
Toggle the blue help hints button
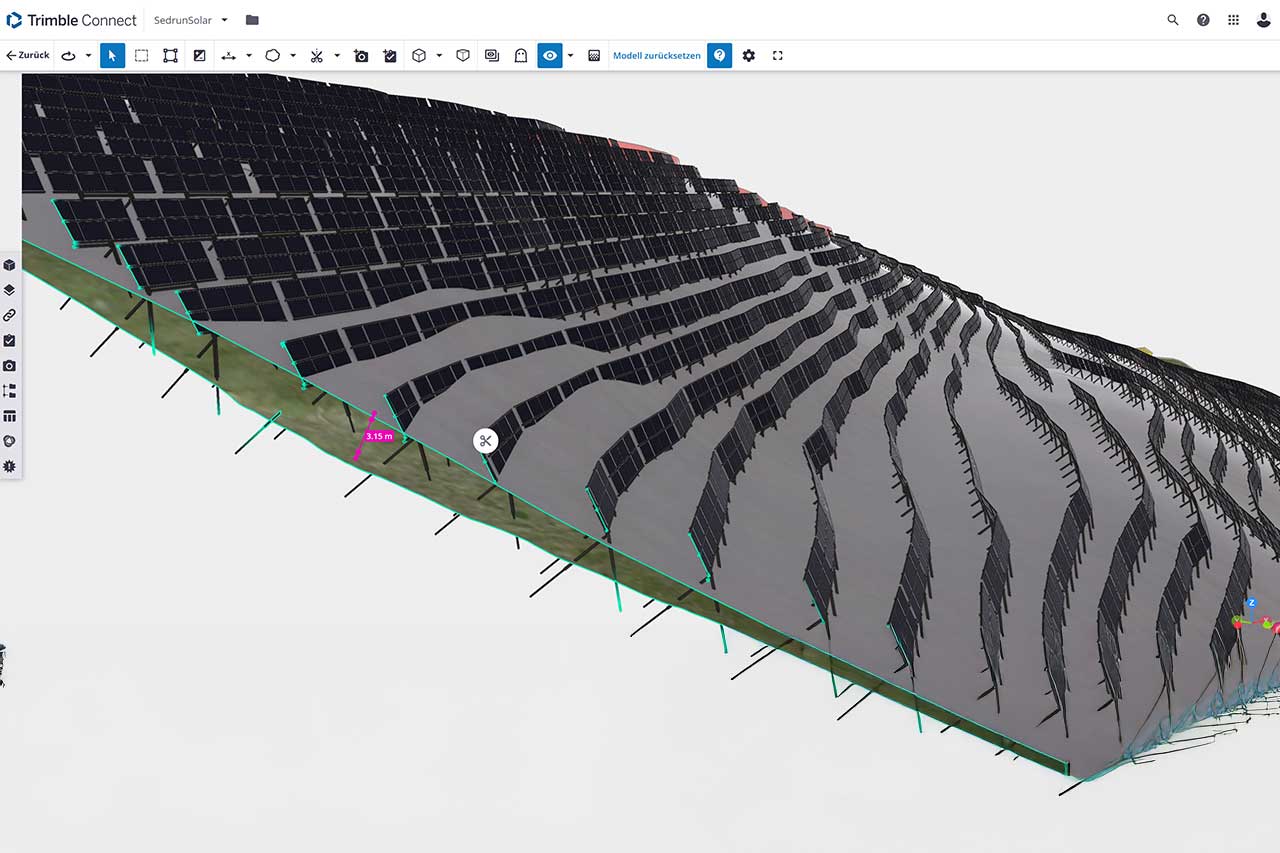click(719, 56)
